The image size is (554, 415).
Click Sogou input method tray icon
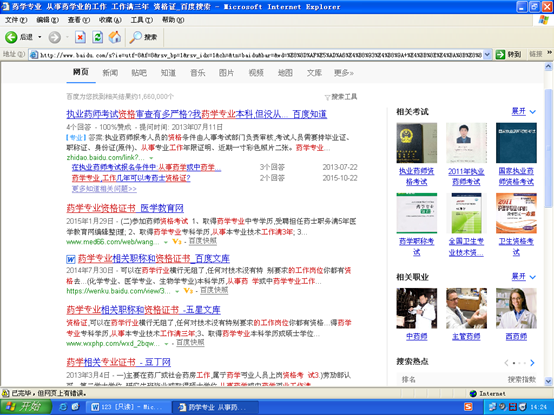click(468, 407)
